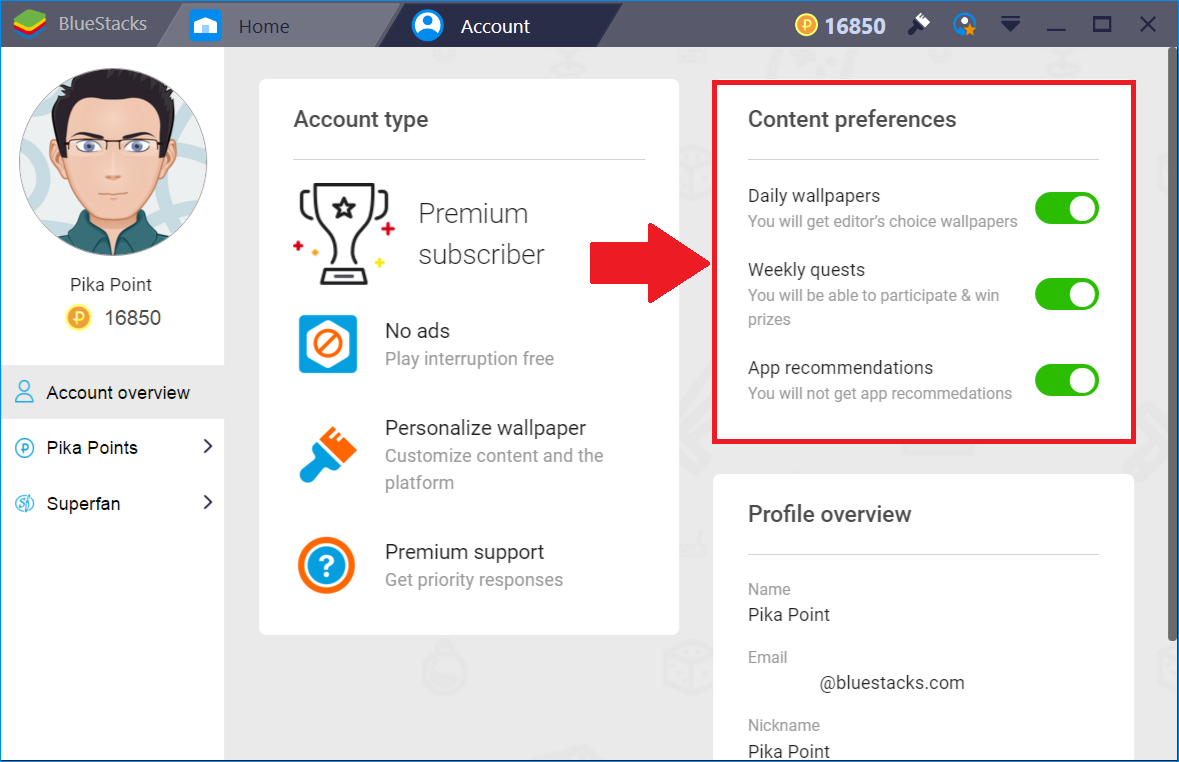Expand the Superfan chevron arrow
This screenshot has height=762, width=1179.
[x=208, y=502]
